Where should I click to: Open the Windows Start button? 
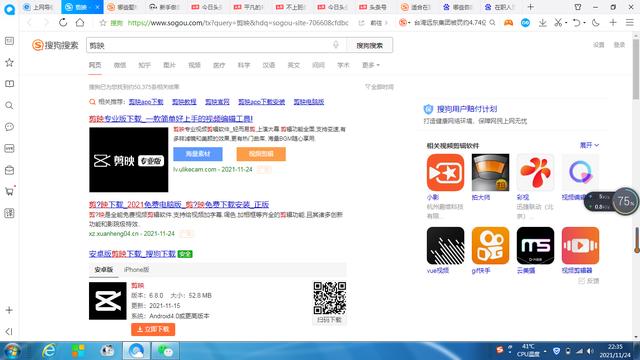(11, 351)
